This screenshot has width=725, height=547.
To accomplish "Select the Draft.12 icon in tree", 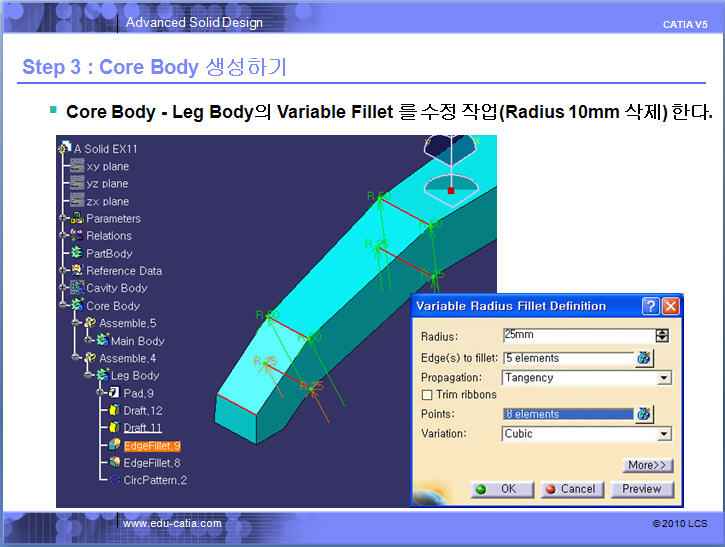I will (x=115, y=411).
